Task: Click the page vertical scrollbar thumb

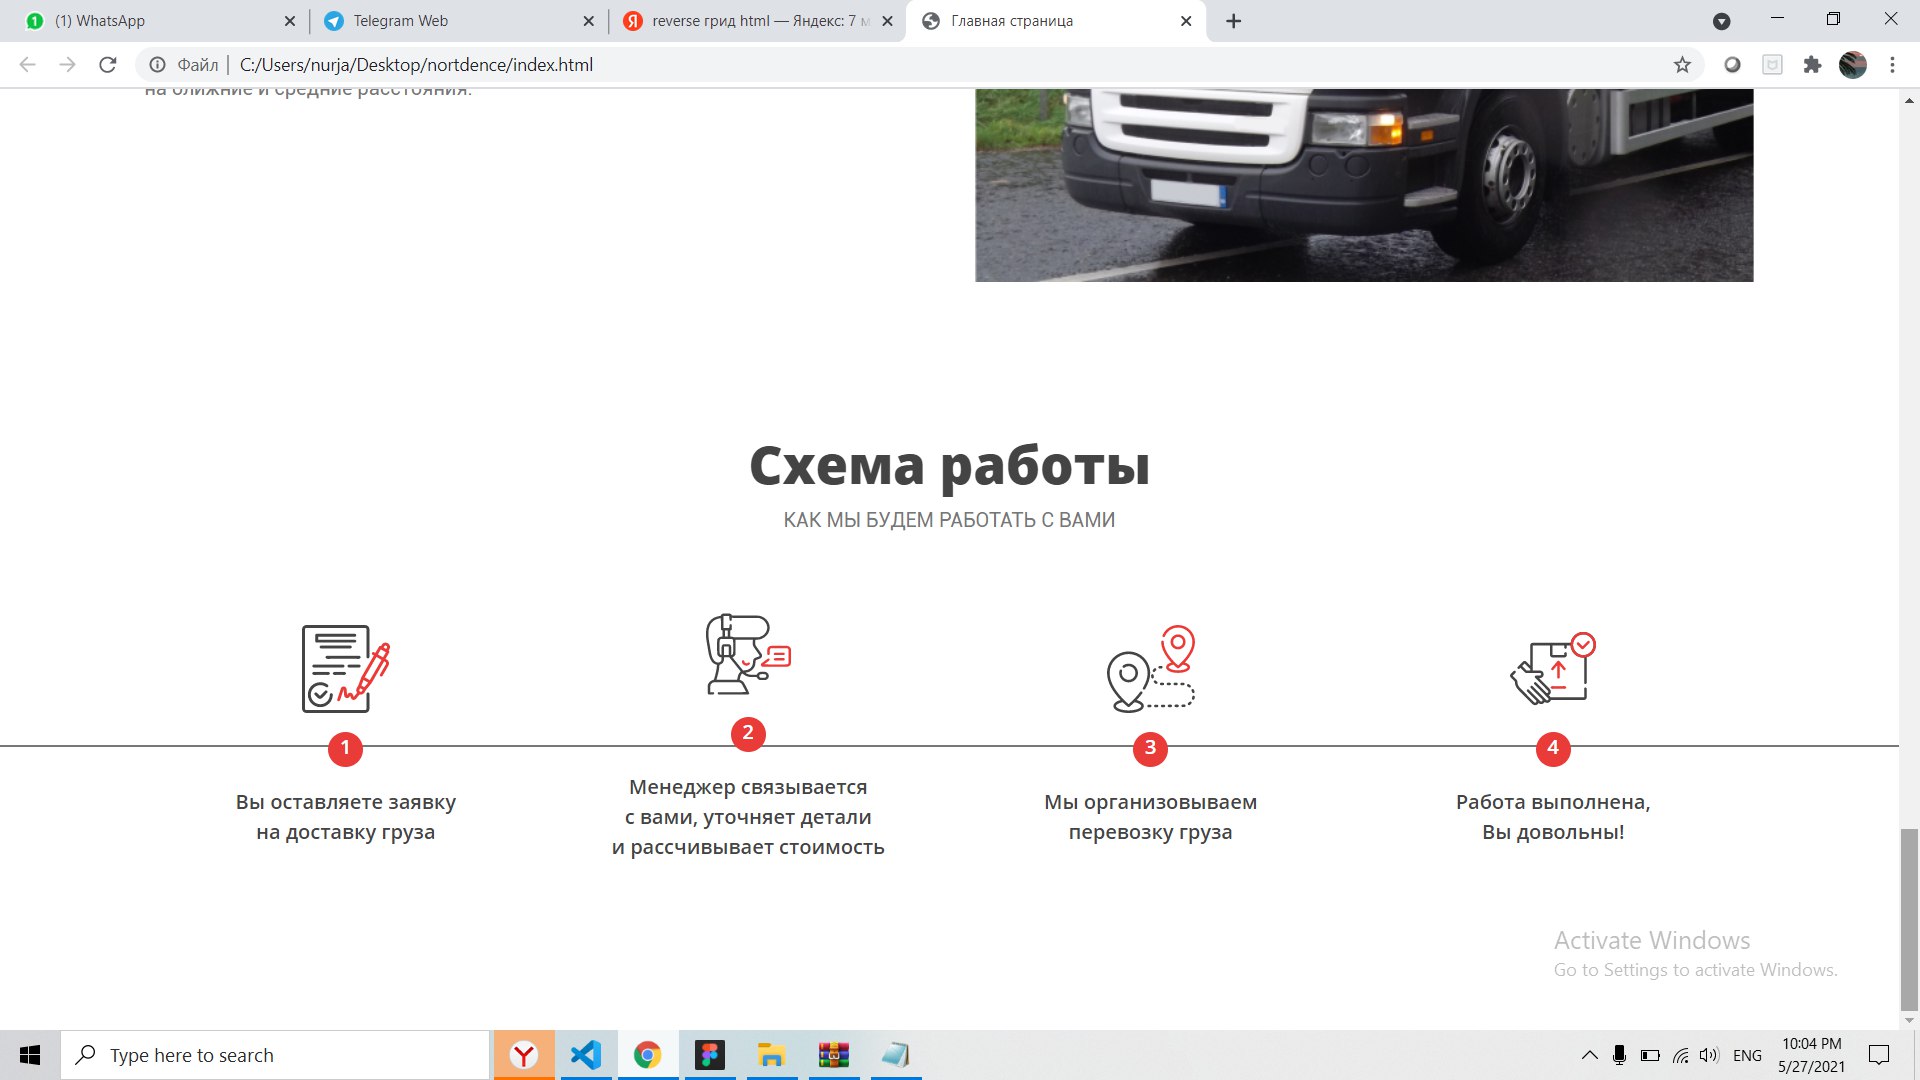Action: (1909, 920)
